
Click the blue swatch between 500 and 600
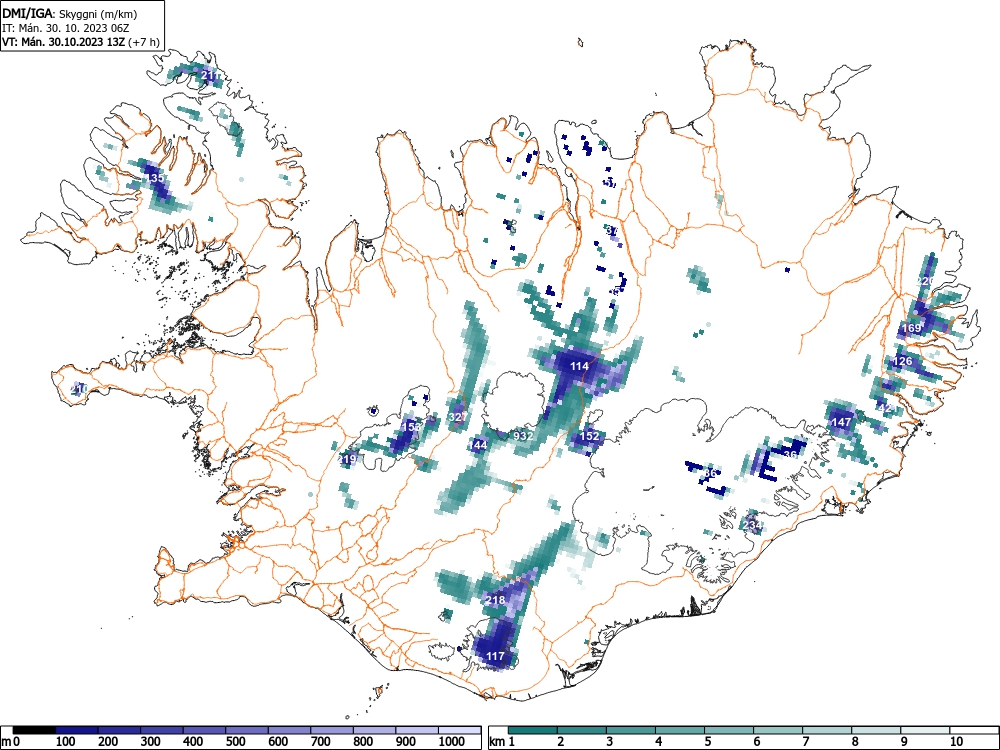247,730
